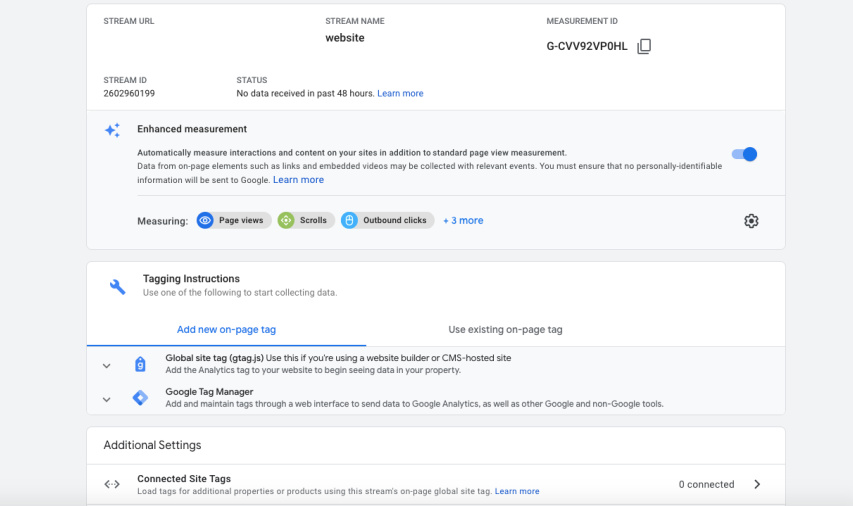Expand the Global site tag (gtag.js) section

click(x=107, y=365)
